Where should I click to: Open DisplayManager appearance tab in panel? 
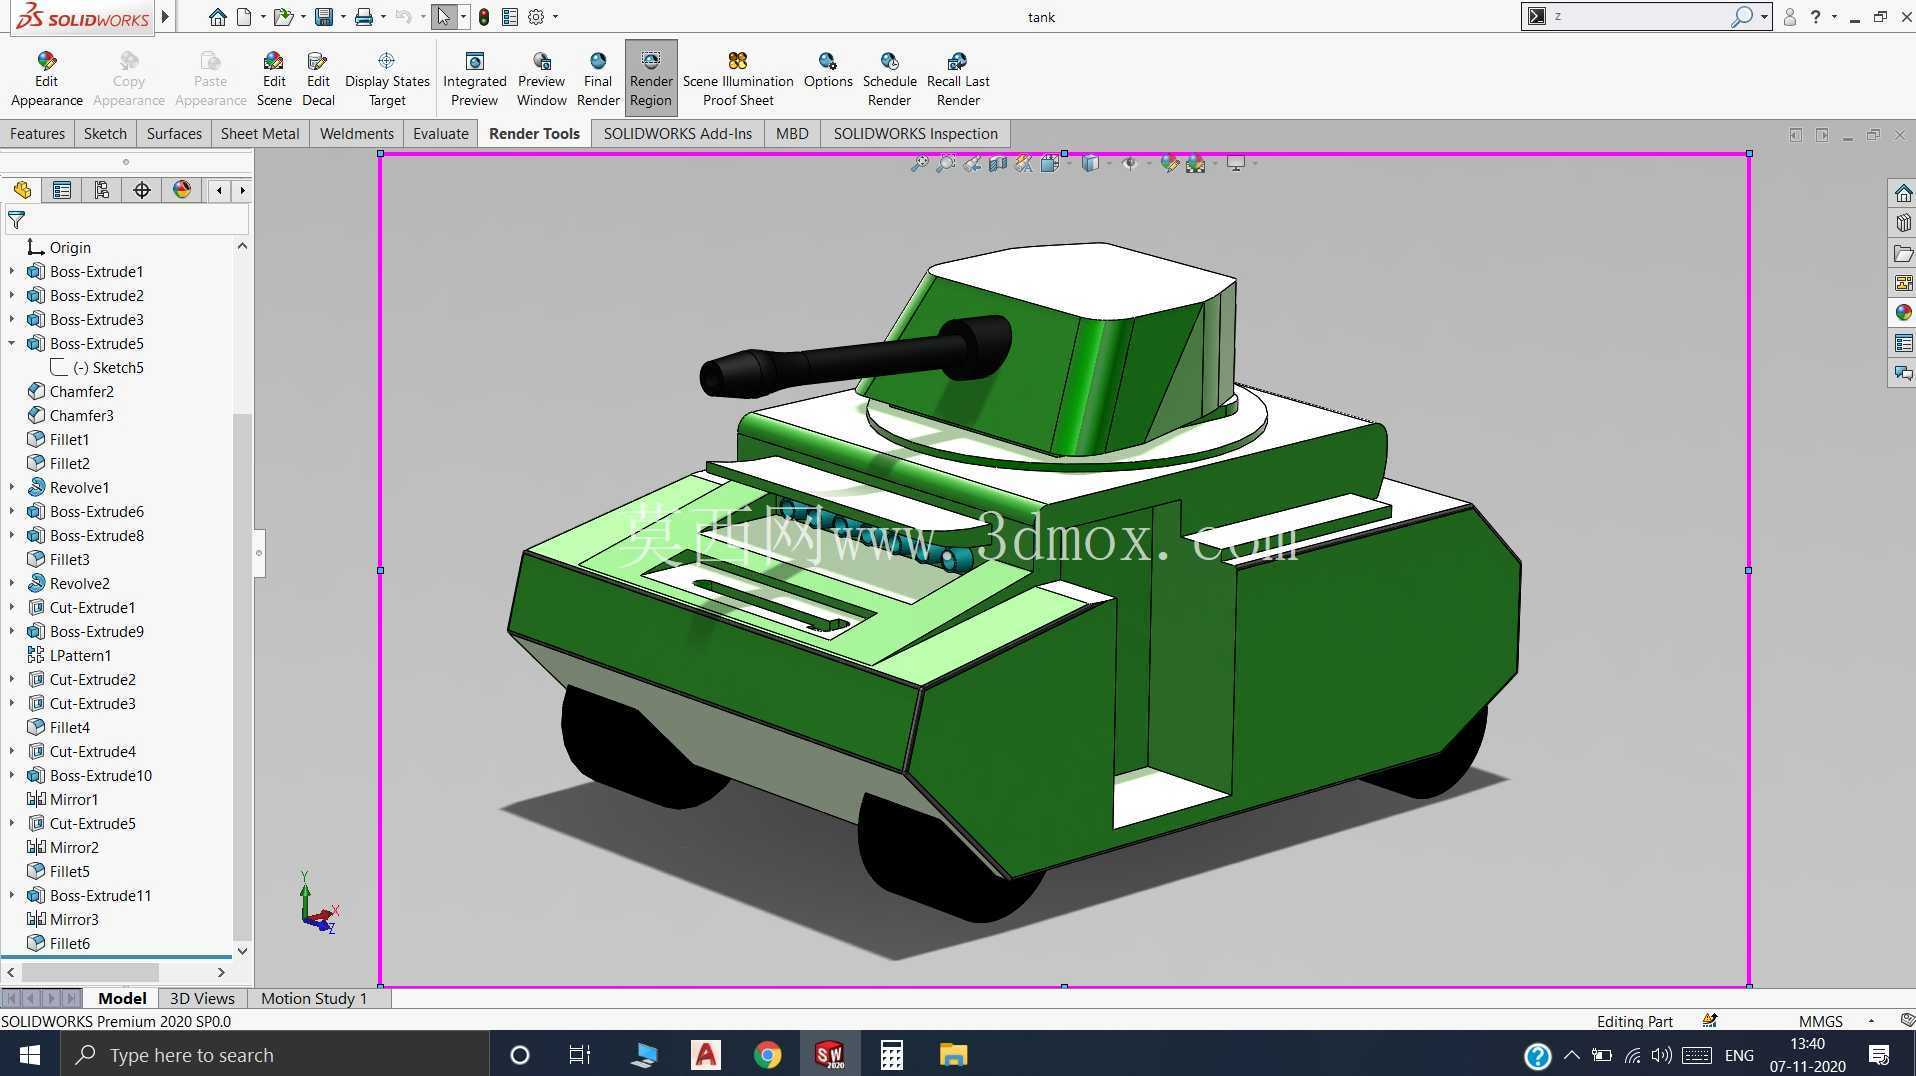(181, 190)
